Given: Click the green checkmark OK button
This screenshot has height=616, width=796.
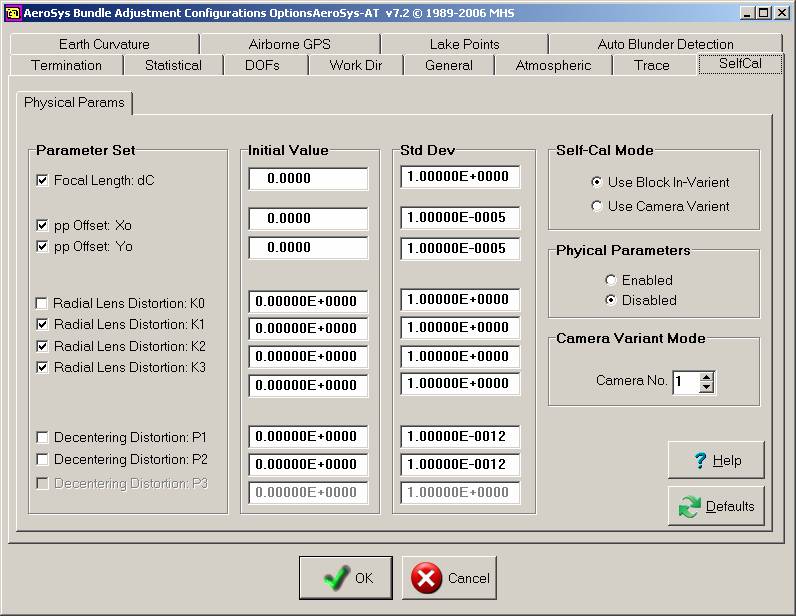Looking at the screenshot, I should (x=345, y=578).
